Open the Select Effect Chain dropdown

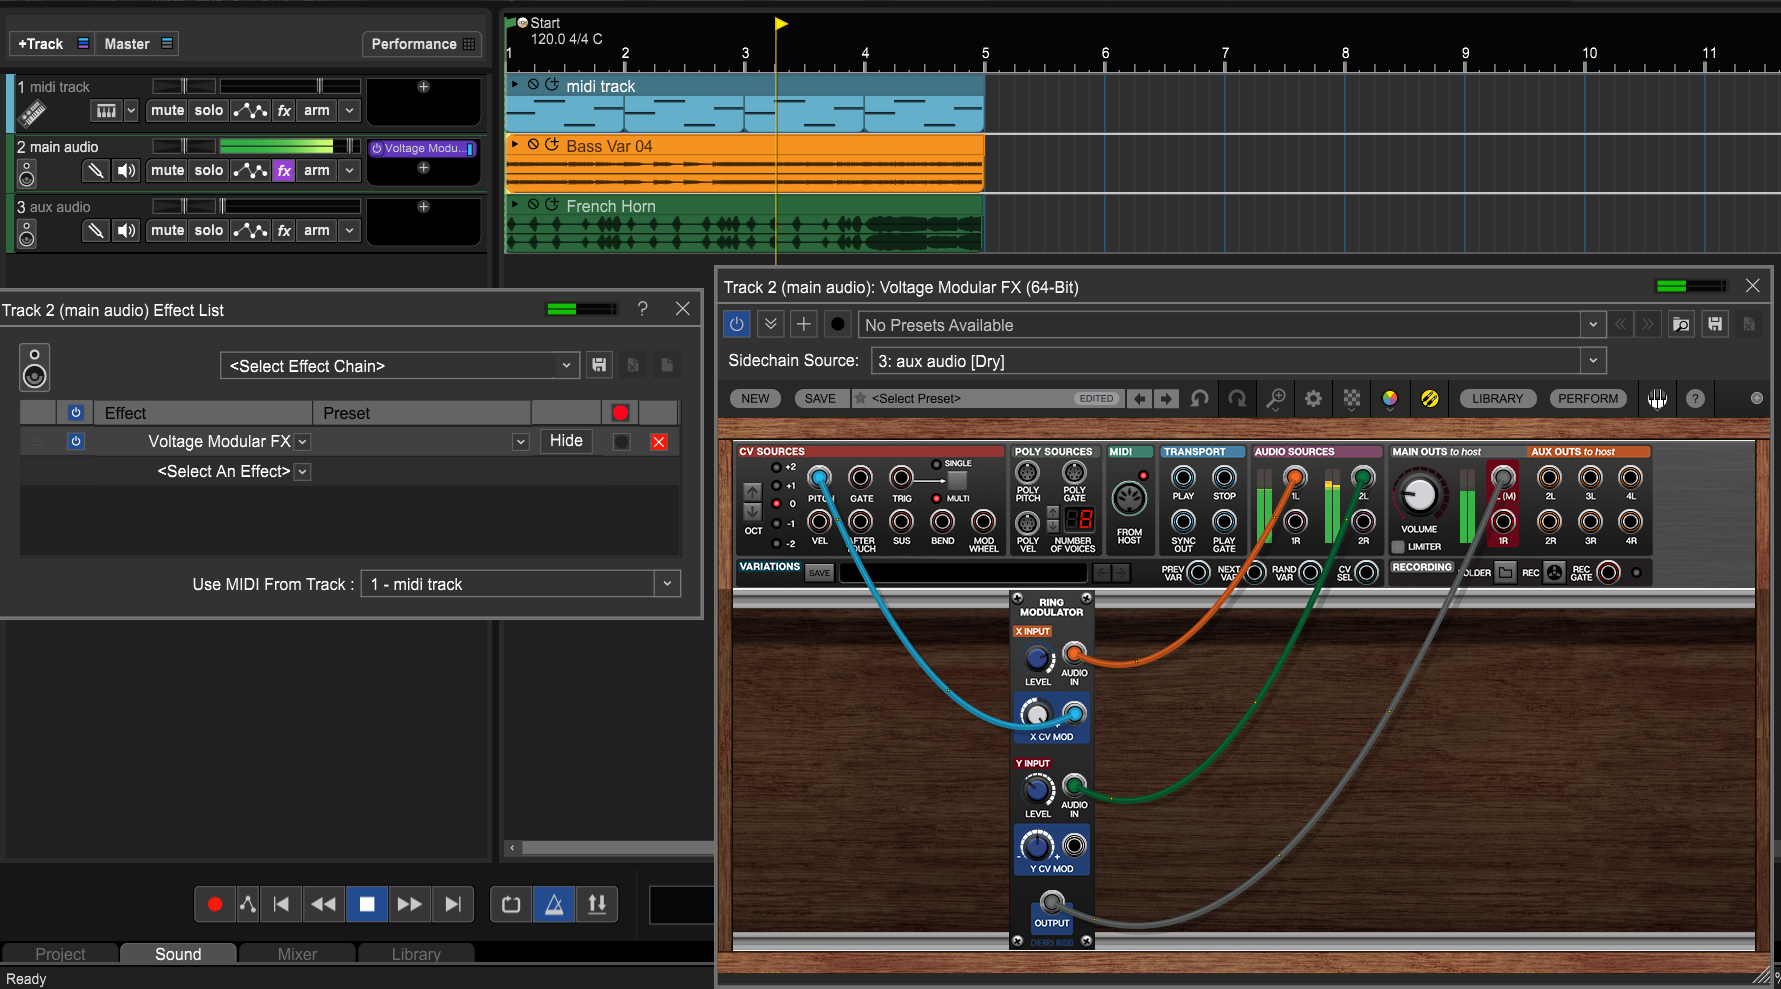tap(399, 366)
